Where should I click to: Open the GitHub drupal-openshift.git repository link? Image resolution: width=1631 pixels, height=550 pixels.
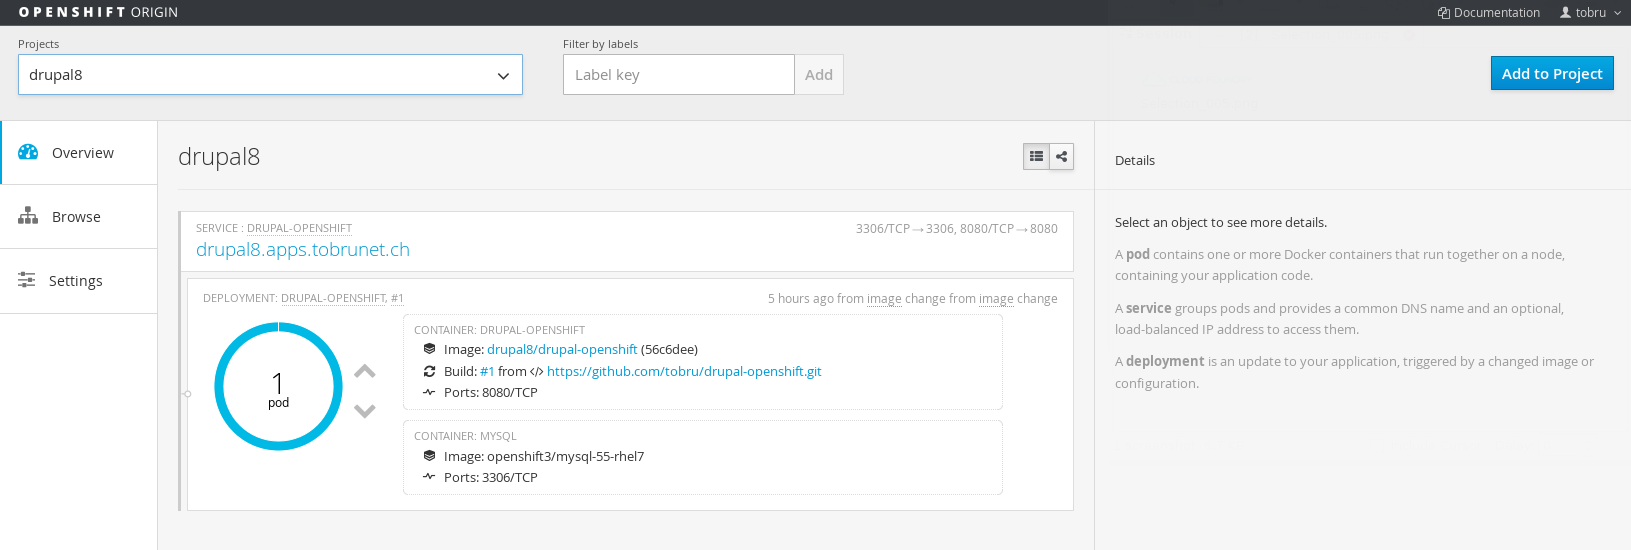click(x=684, y=371)
